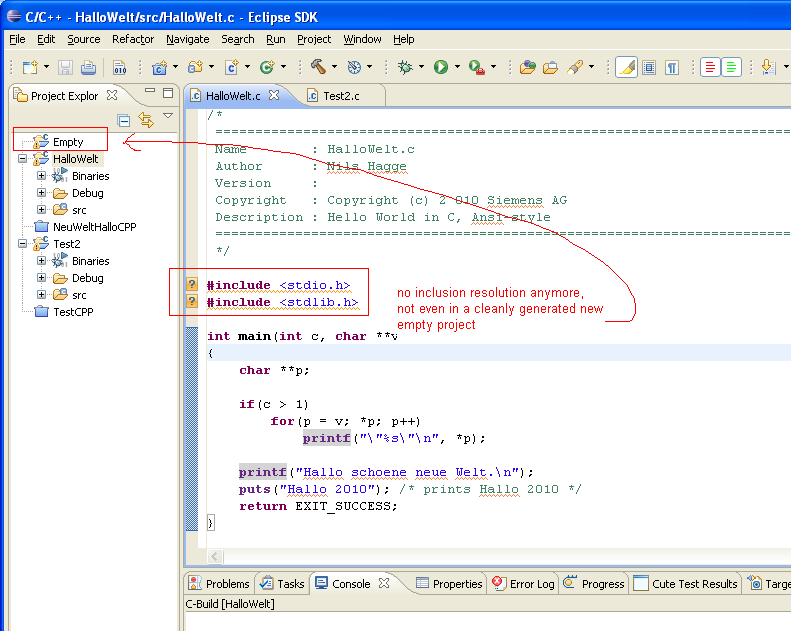Viewport: 791px width, 631px height.
Task: Maximize the Project Explorer panel
Action: tap(168, 93)
